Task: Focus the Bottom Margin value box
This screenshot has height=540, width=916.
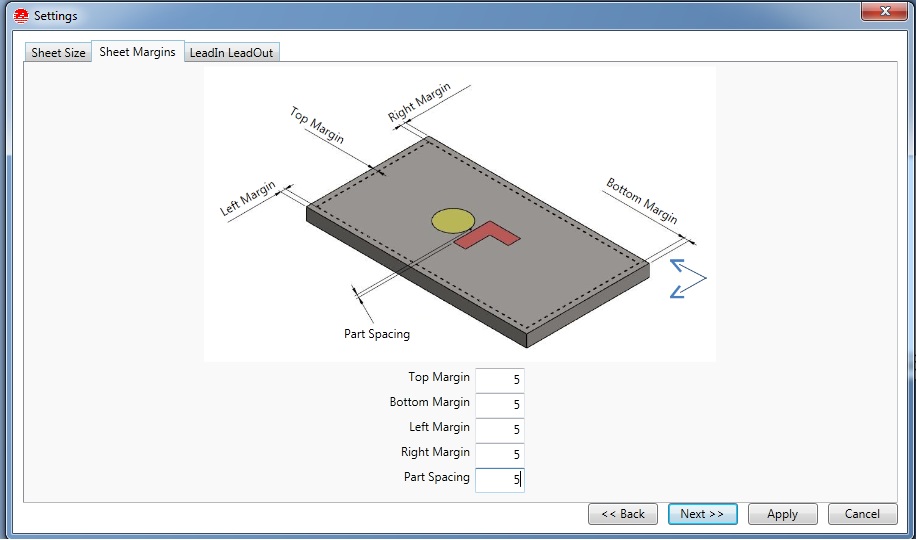Action: 499,405
